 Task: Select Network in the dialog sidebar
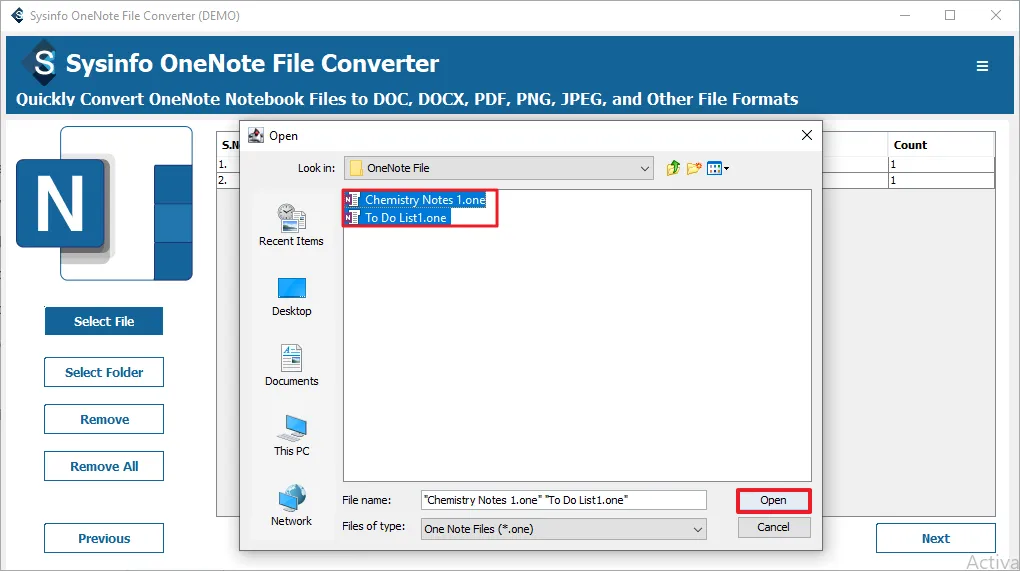(x=291, y=505)
